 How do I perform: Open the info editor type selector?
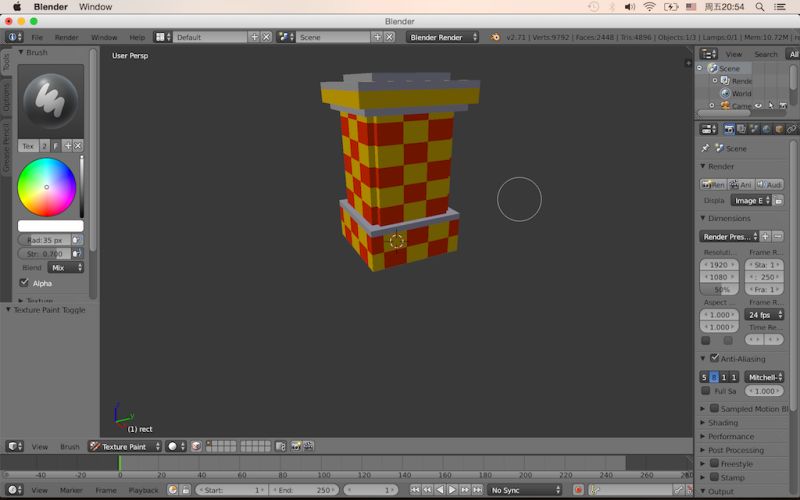pos(14,37)
